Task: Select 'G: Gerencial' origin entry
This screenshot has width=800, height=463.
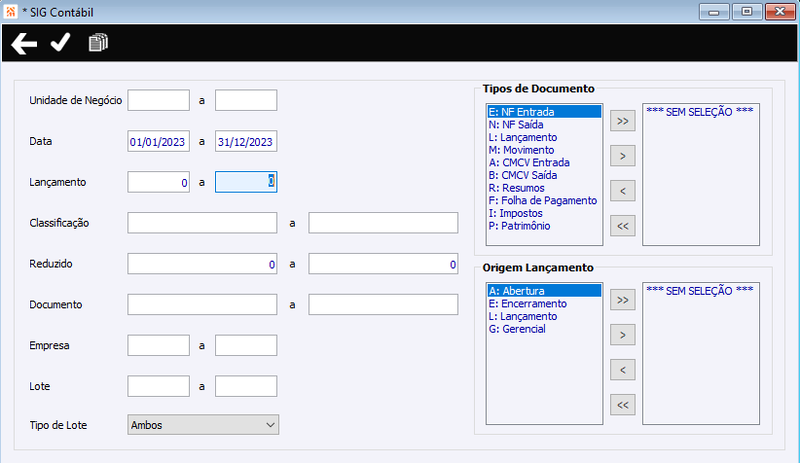Action: (x=544, y=329)
